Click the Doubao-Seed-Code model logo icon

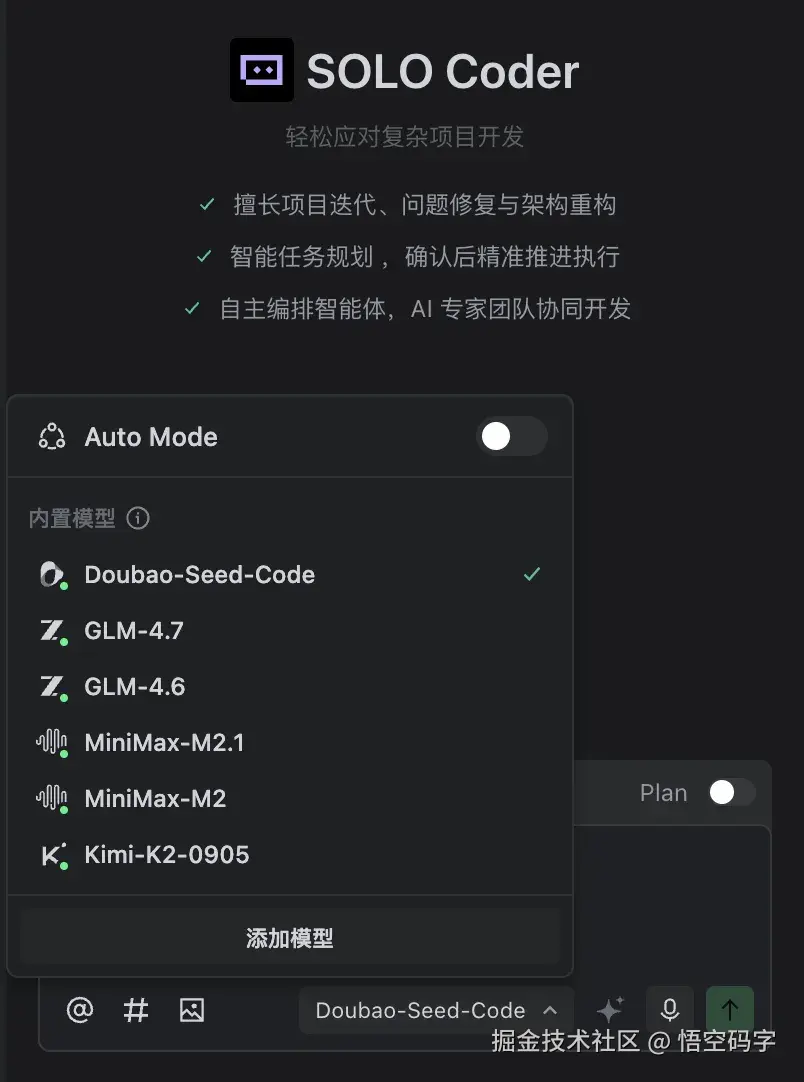coord(51,574)
